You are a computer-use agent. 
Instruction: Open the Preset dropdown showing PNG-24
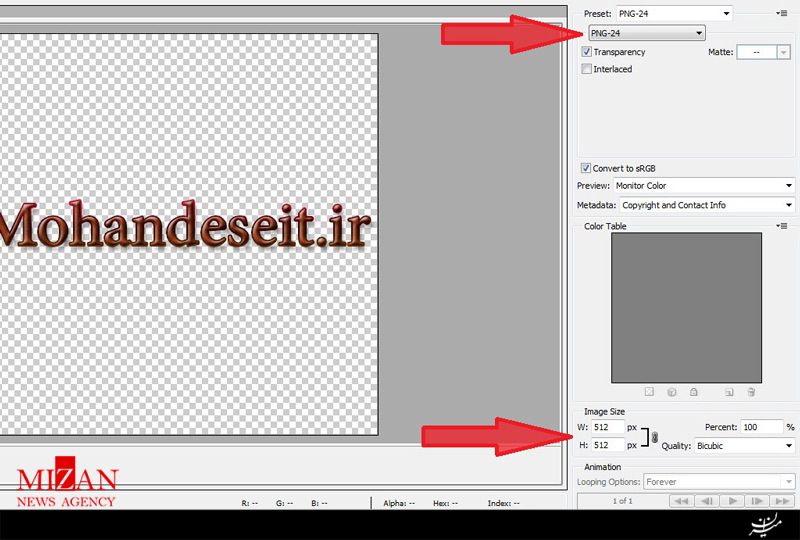(x=674, y=14)
